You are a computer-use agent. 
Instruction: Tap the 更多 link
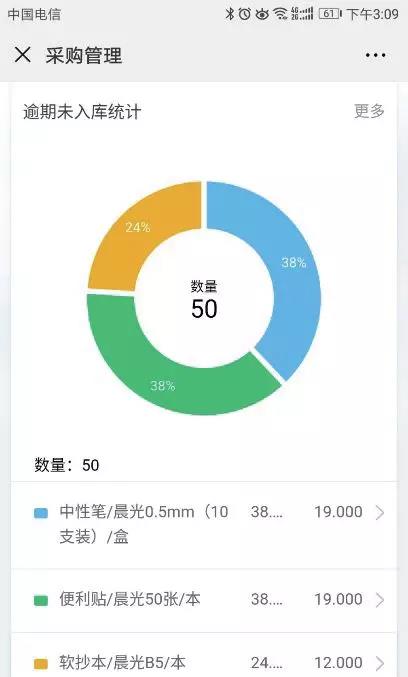(369, 111)
